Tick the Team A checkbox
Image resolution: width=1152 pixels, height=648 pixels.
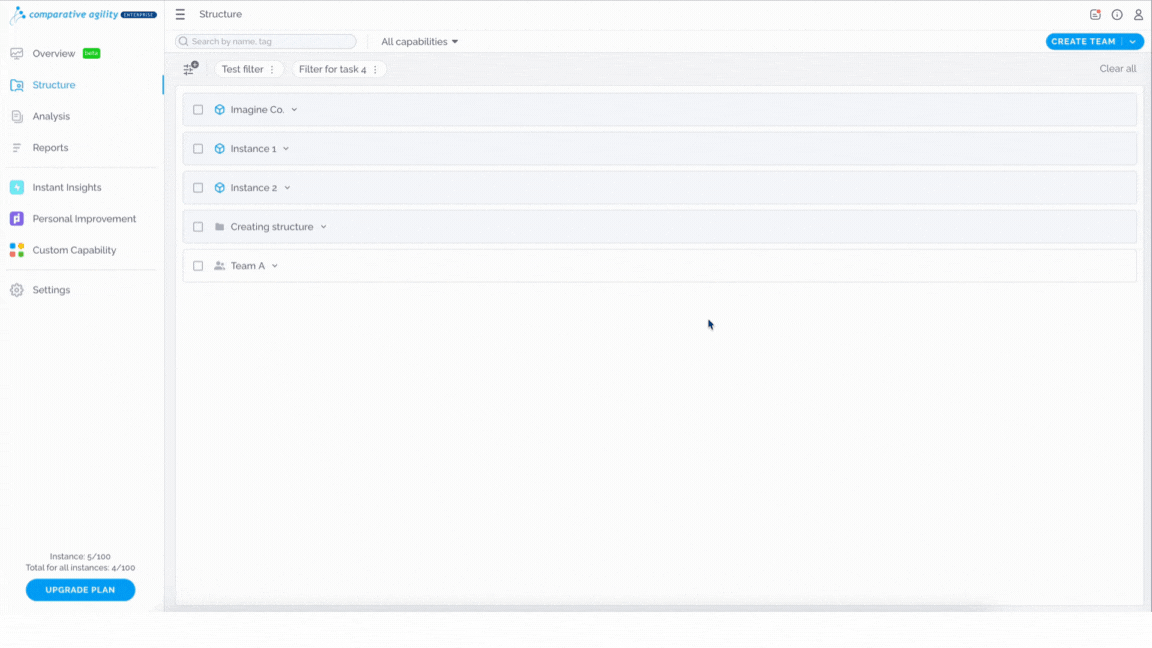[x=198, y=266]
